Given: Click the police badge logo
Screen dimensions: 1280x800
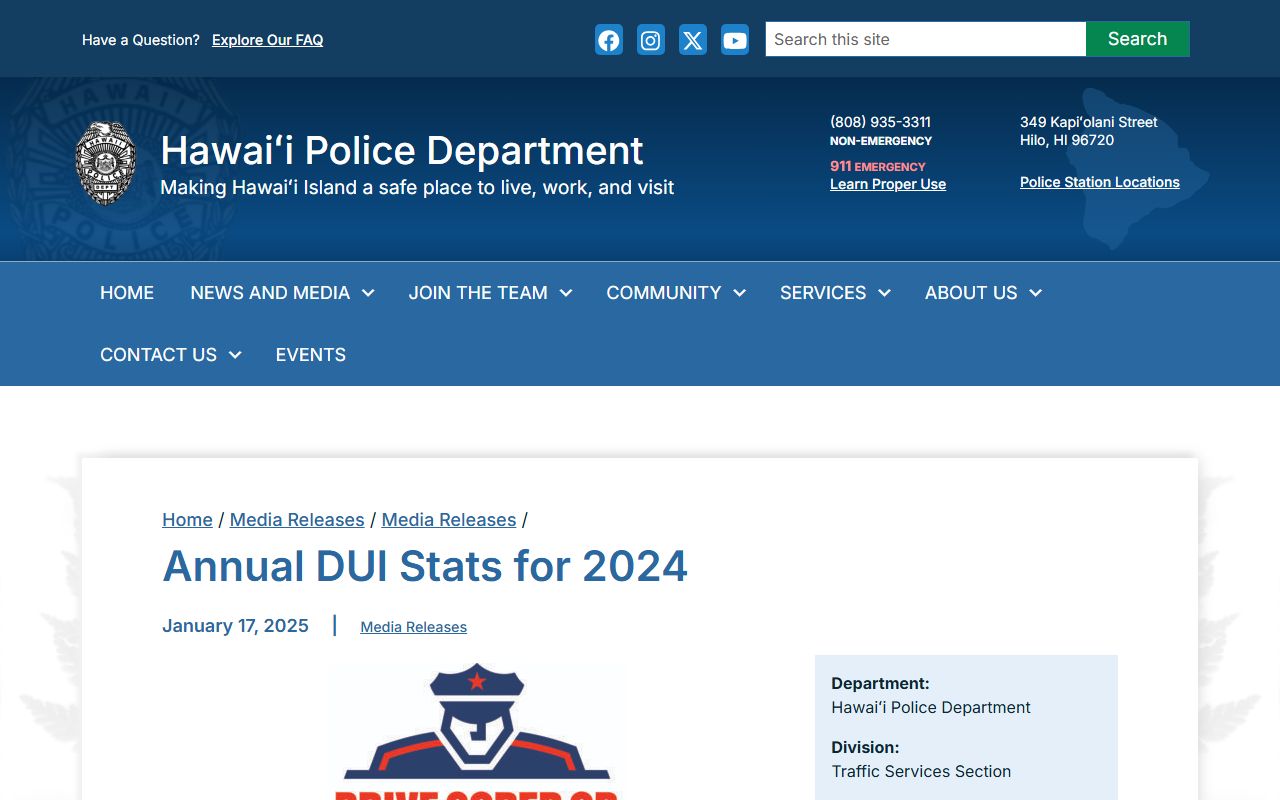Looking at the screenshot, I should pos(106,164).
